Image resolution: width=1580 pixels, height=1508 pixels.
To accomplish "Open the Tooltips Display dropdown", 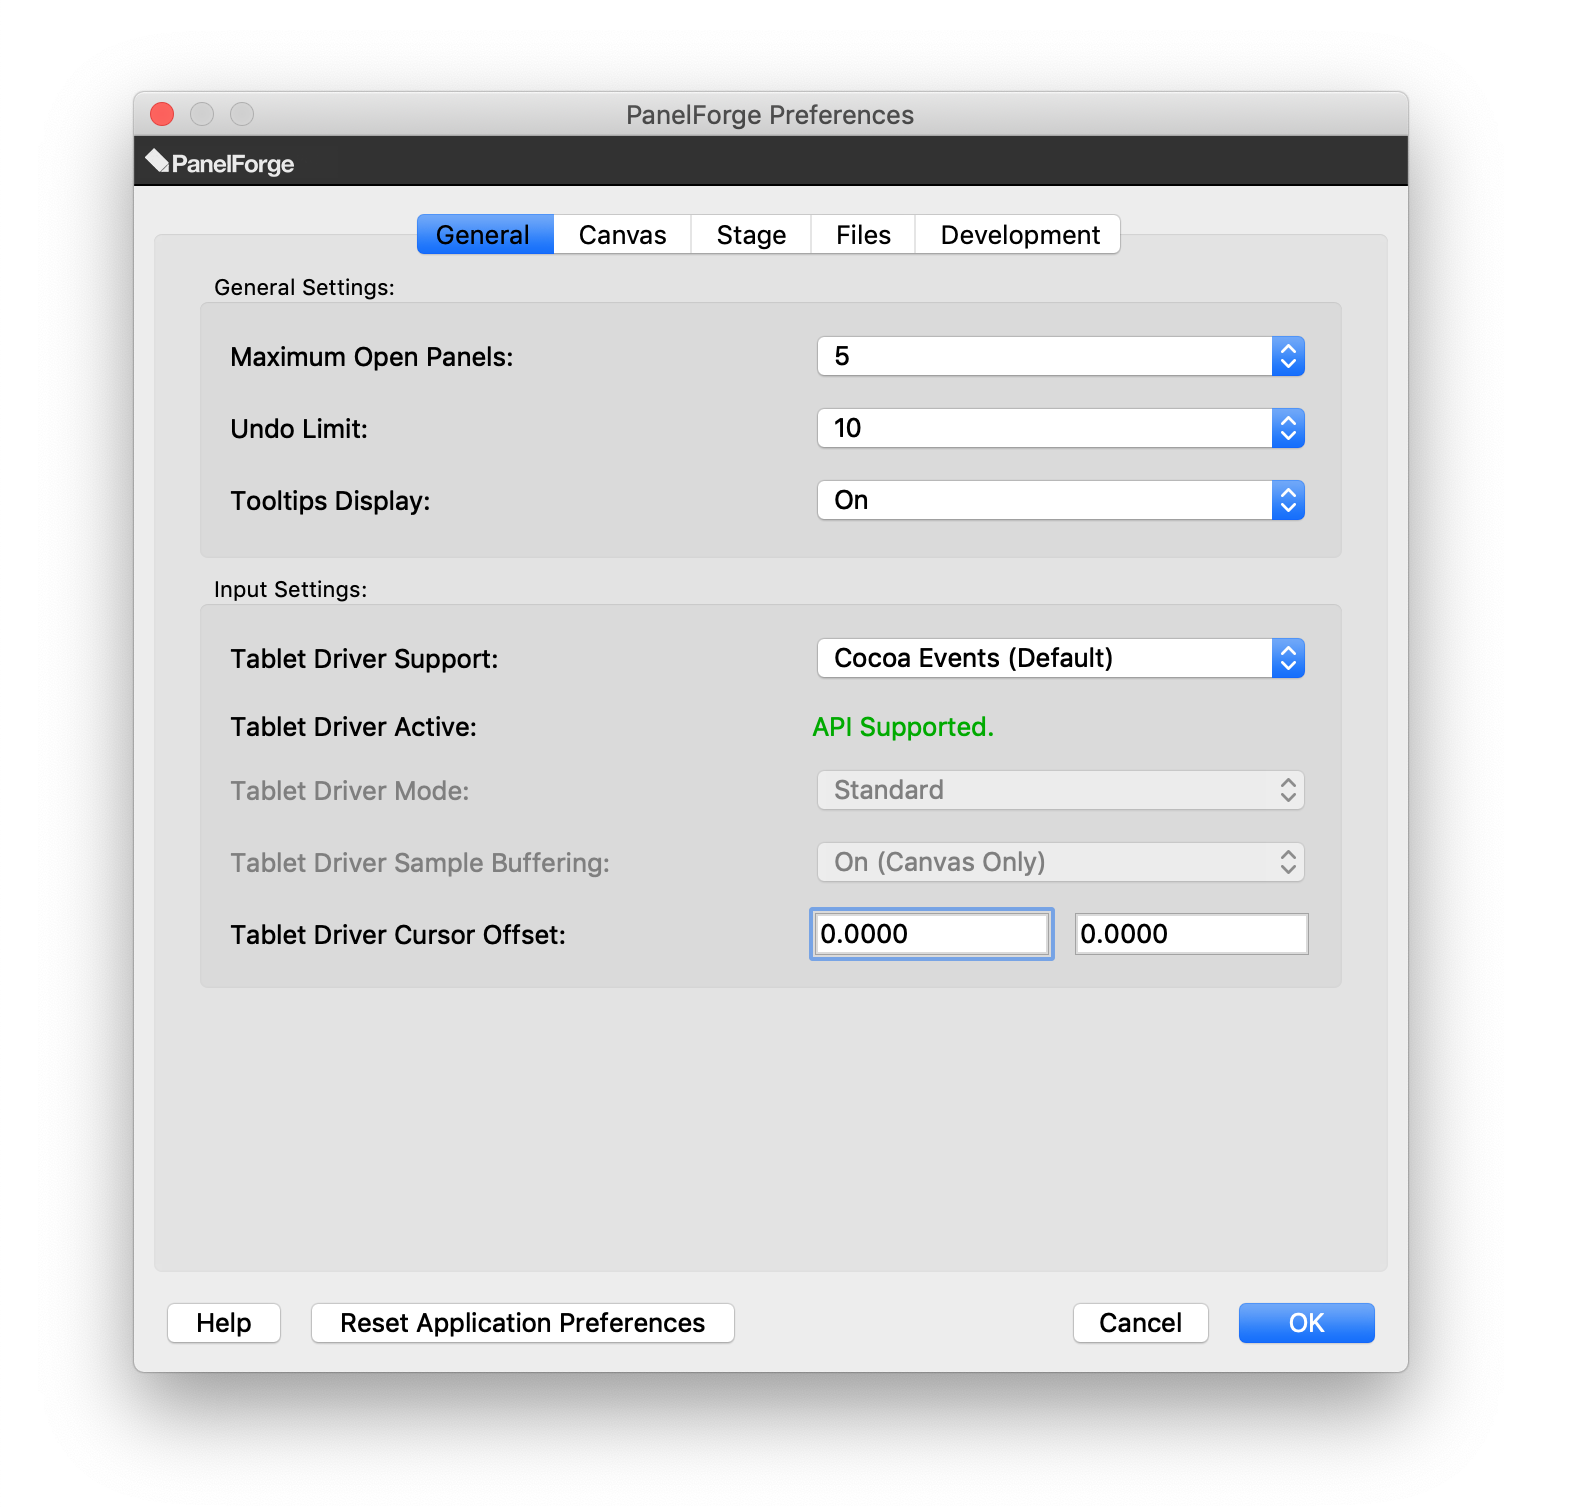I will (x=1060, y=501).
